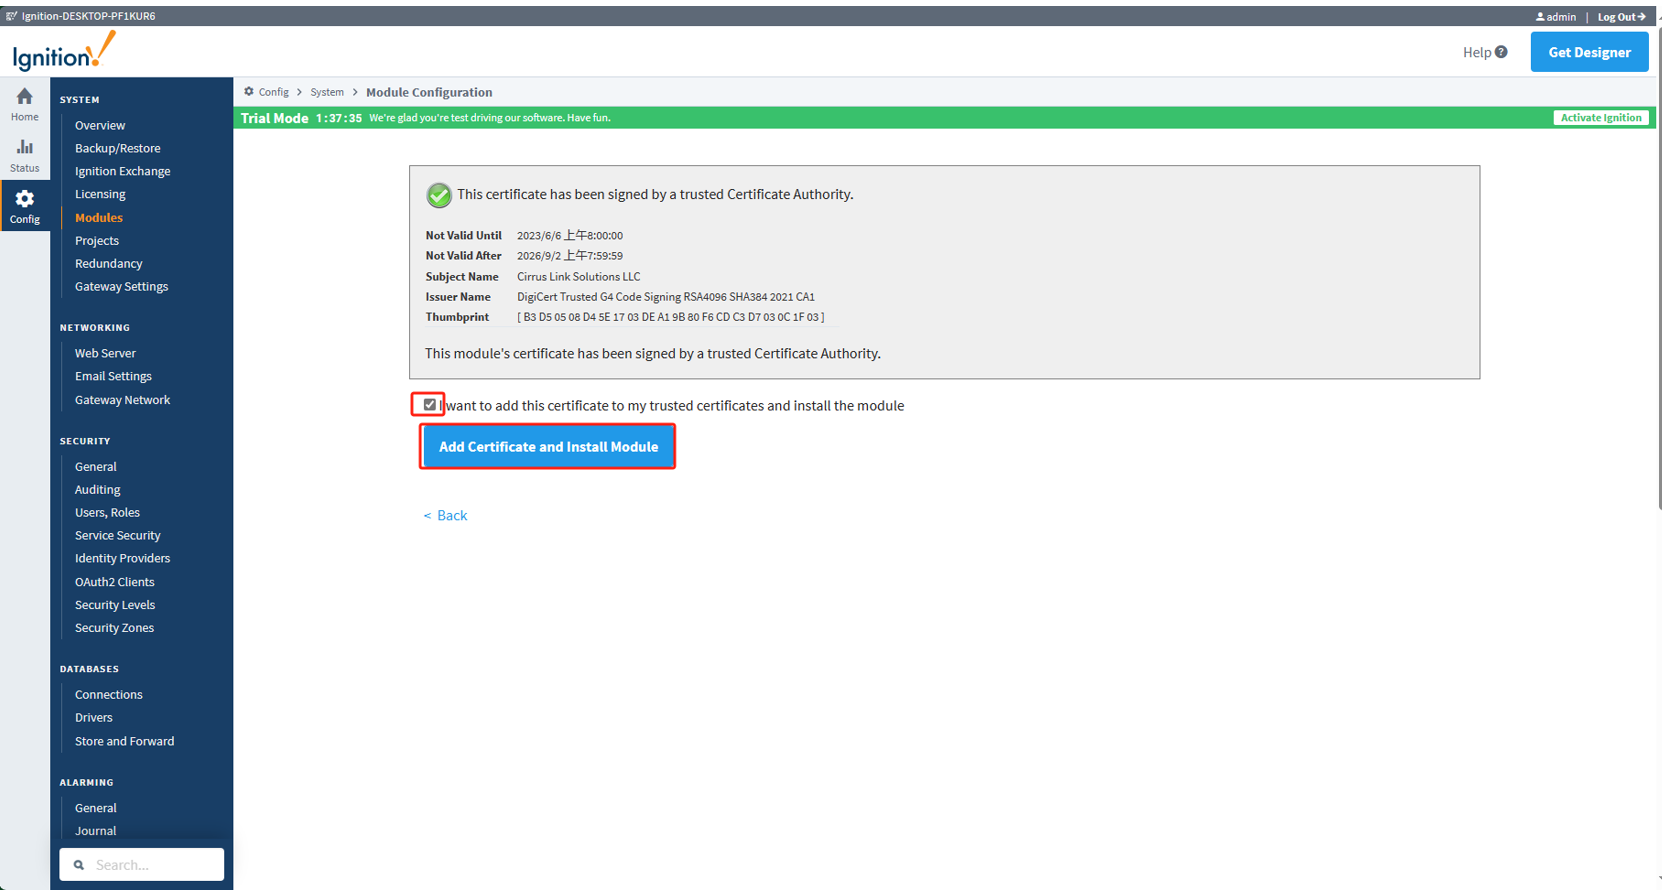Open Users, Roles page
The image size is (1662, 895).
click(x=107, y=512)
